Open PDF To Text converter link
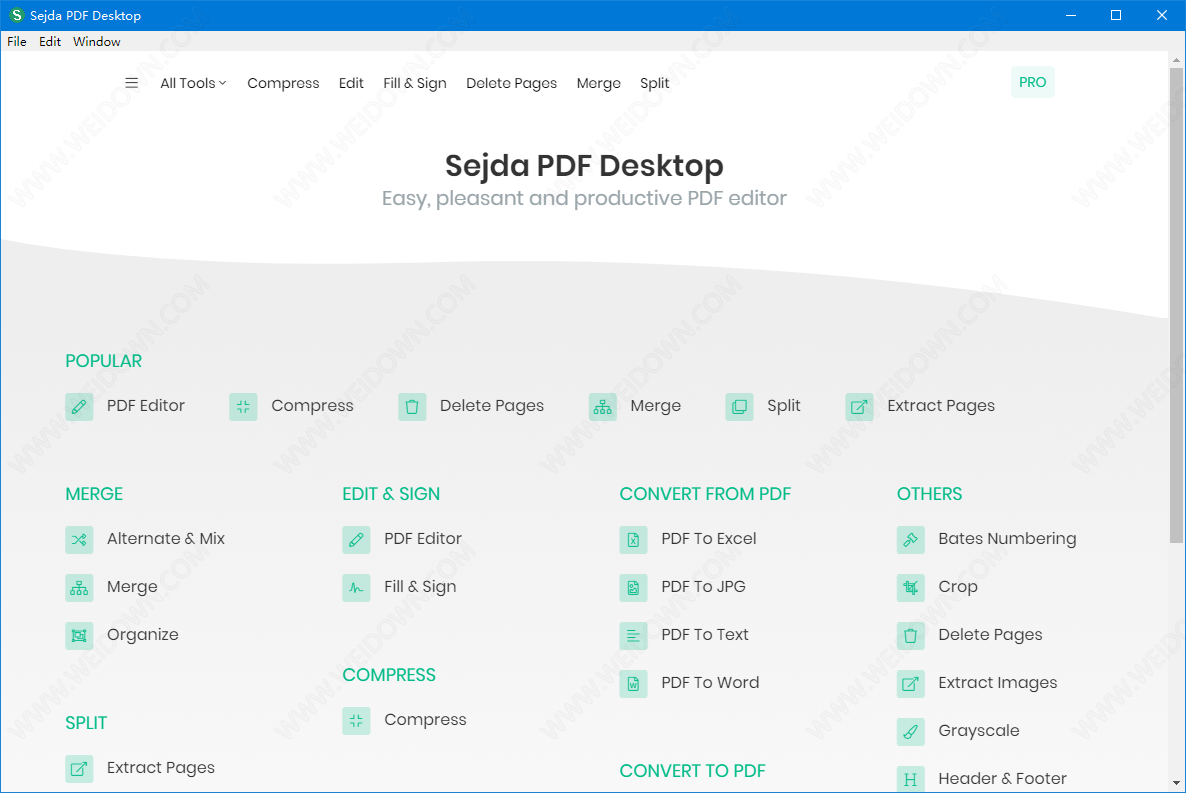The width and height of the screenshot is (1186, 793). coord(704,635)
